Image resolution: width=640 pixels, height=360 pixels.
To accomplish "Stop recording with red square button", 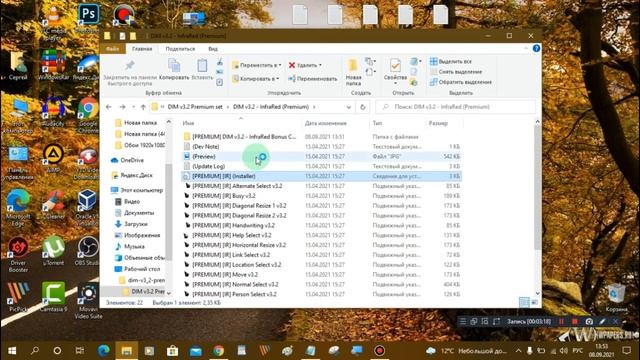I will 575,322.
